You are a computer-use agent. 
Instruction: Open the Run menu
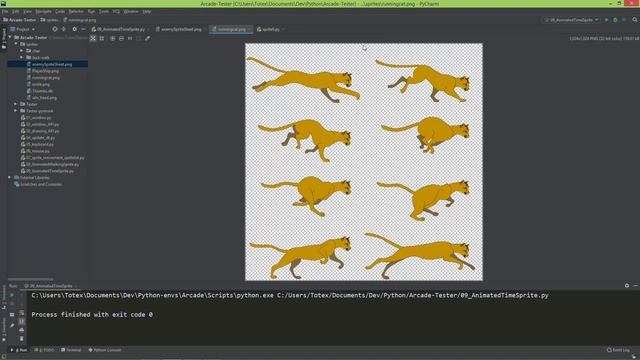pos(91,11)
